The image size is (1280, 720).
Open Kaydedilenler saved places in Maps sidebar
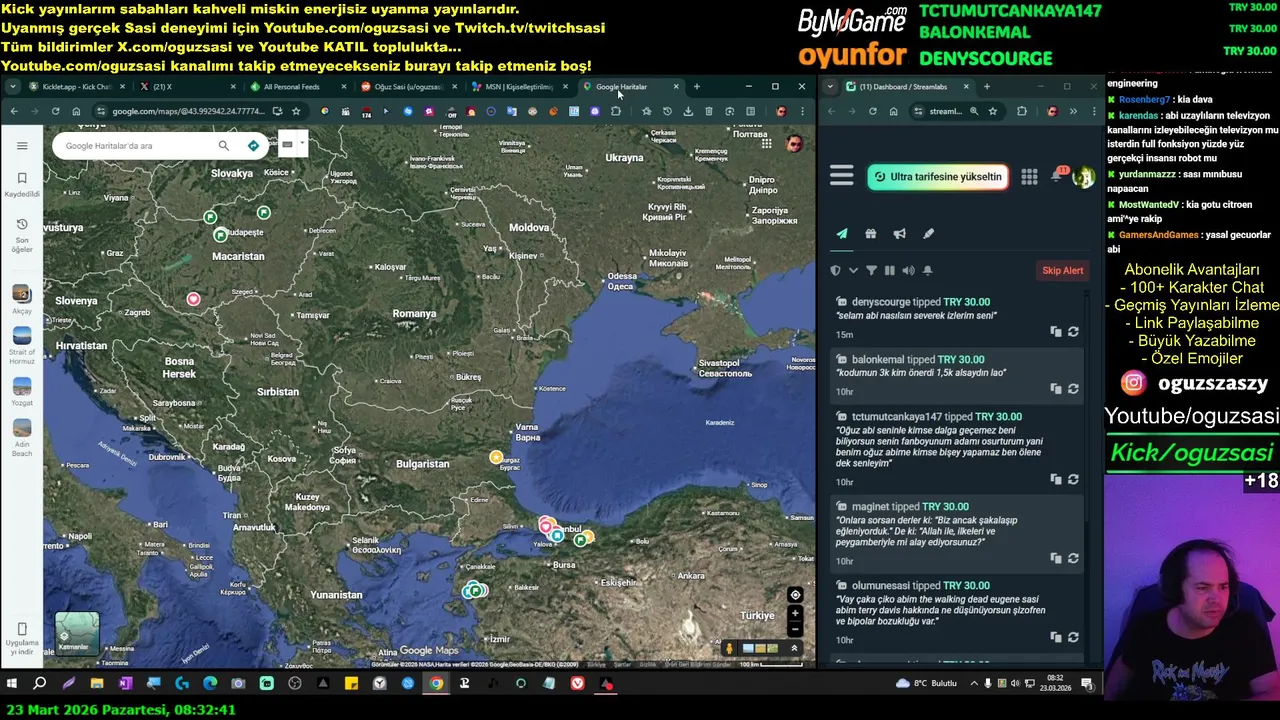[22, 184]
